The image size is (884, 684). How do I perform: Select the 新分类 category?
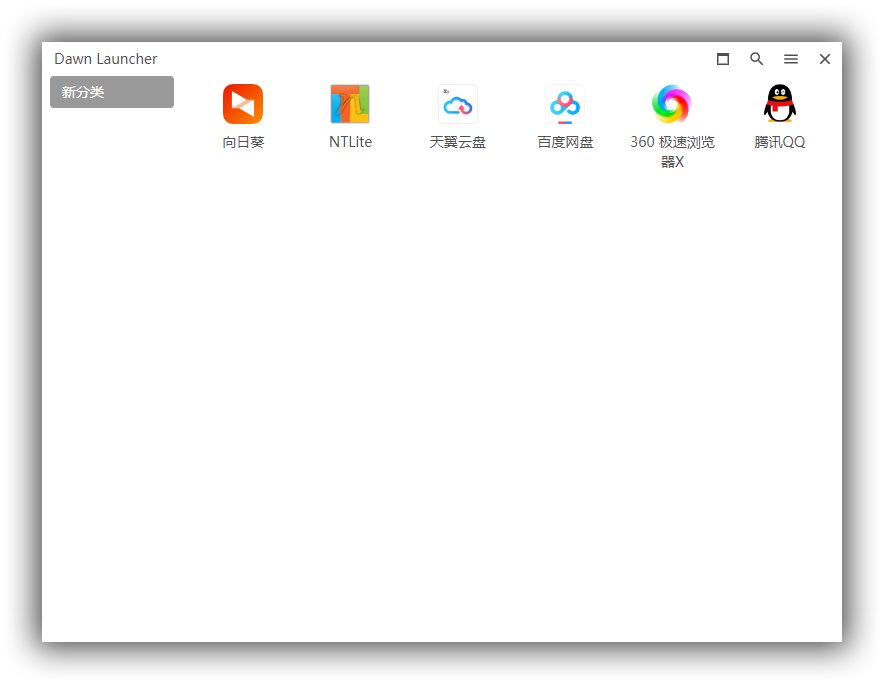click(x=112, y=92)
